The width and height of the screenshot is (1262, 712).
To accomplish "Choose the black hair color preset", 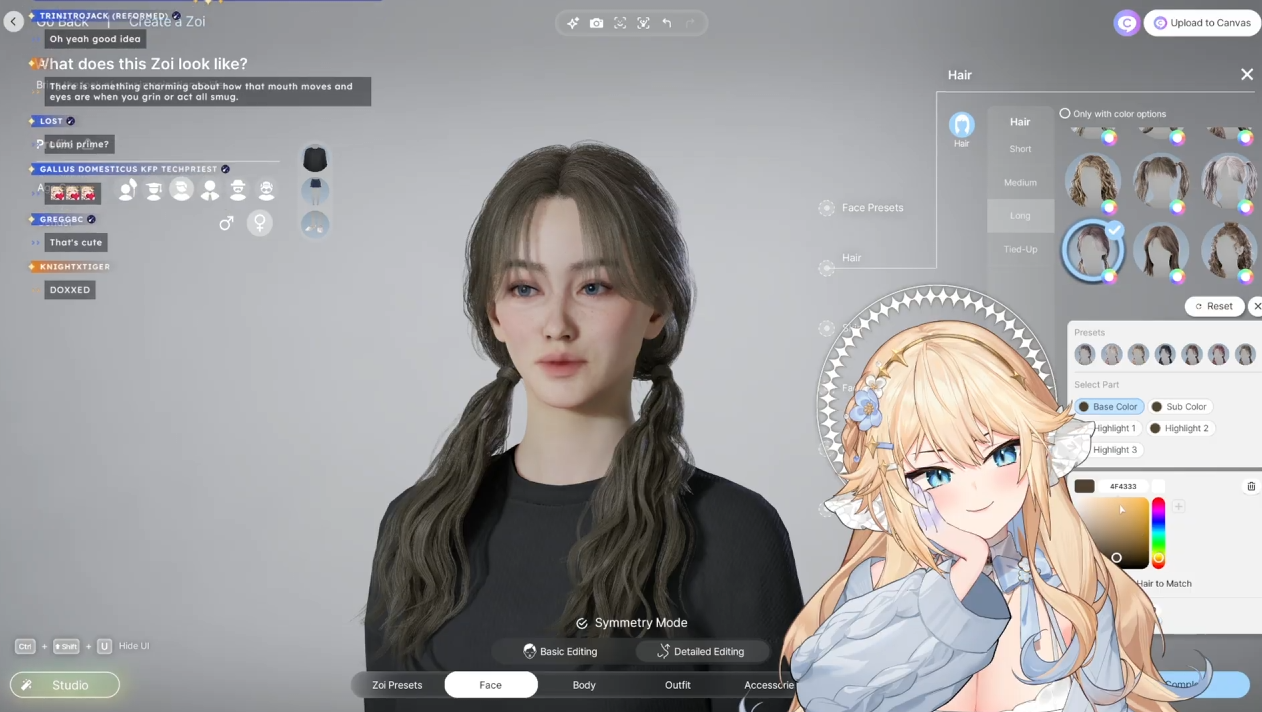I will [1165, 354].
